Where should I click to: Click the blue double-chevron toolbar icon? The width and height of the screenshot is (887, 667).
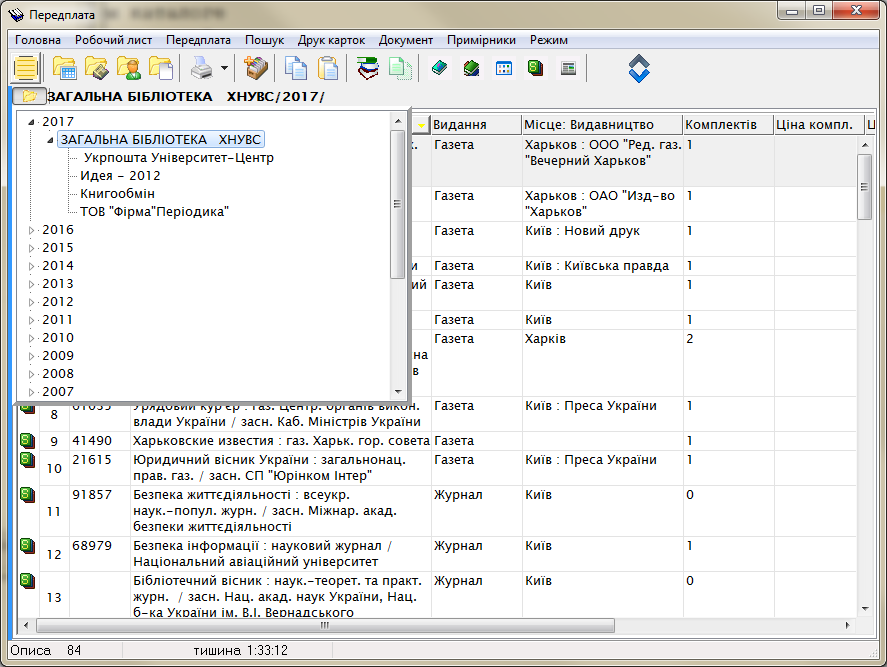pos(639,69)
